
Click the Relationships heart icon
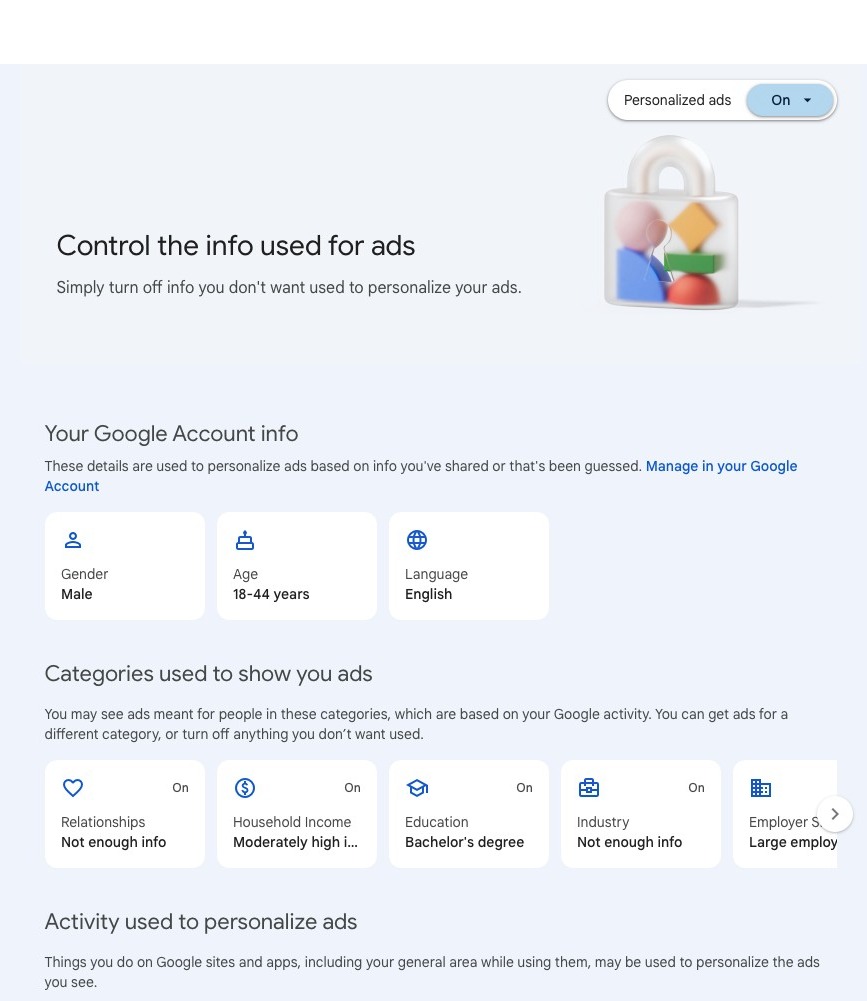coord(73,788)
